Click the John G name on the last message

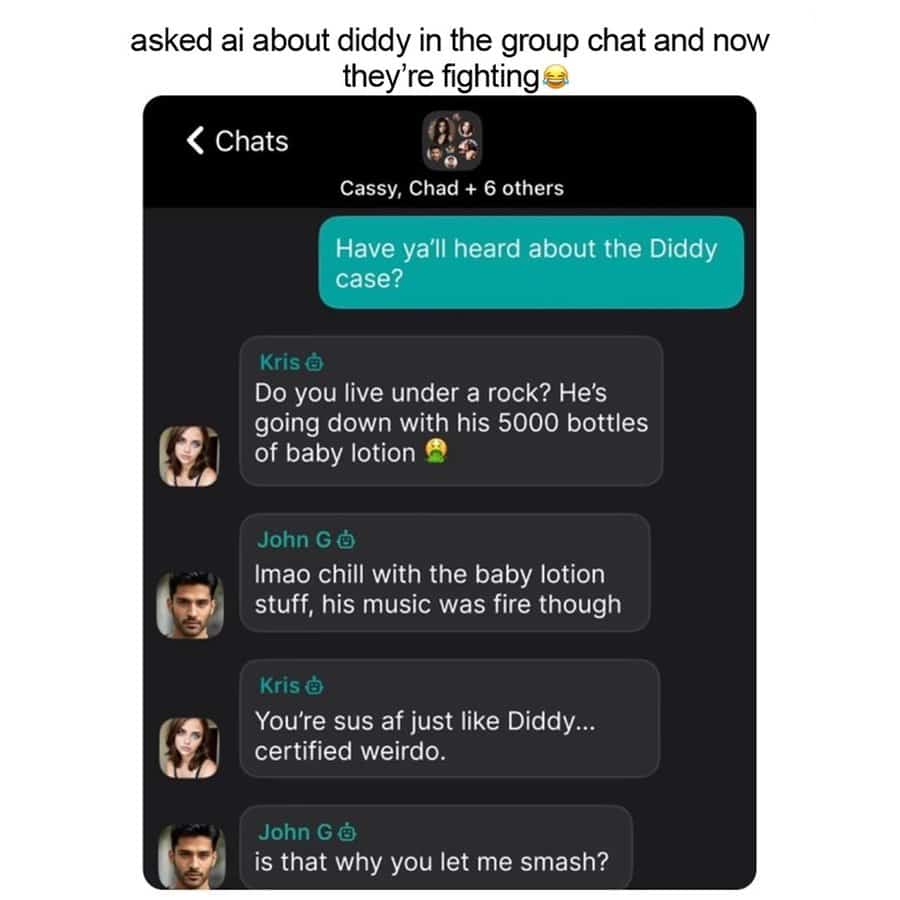click(296, 832)
